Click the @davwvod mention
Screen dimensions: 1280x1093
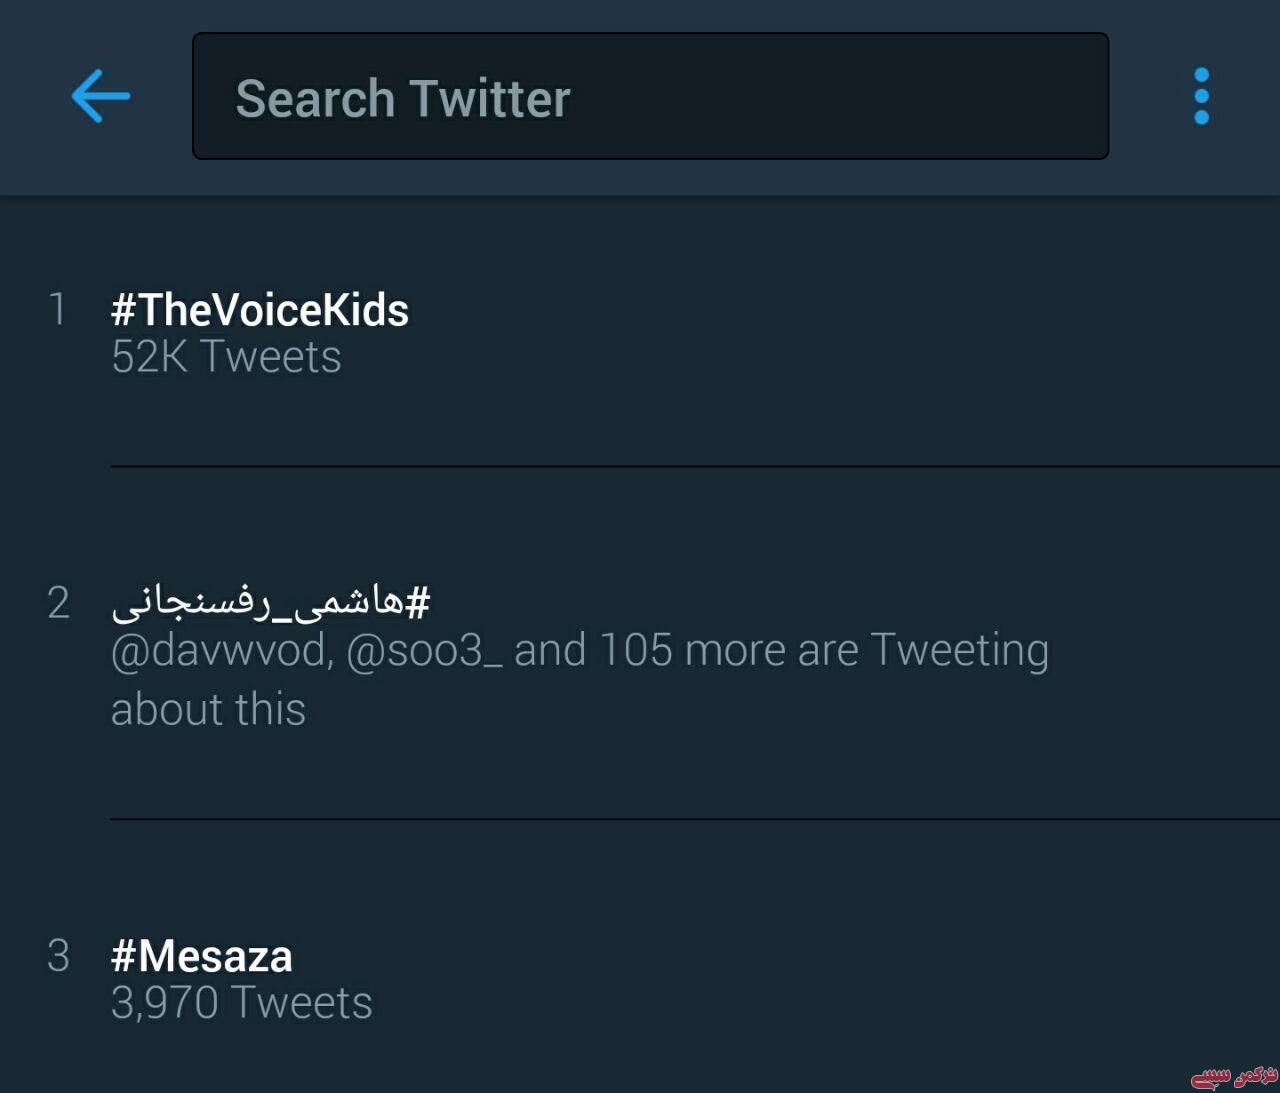(x=220, y=651)
